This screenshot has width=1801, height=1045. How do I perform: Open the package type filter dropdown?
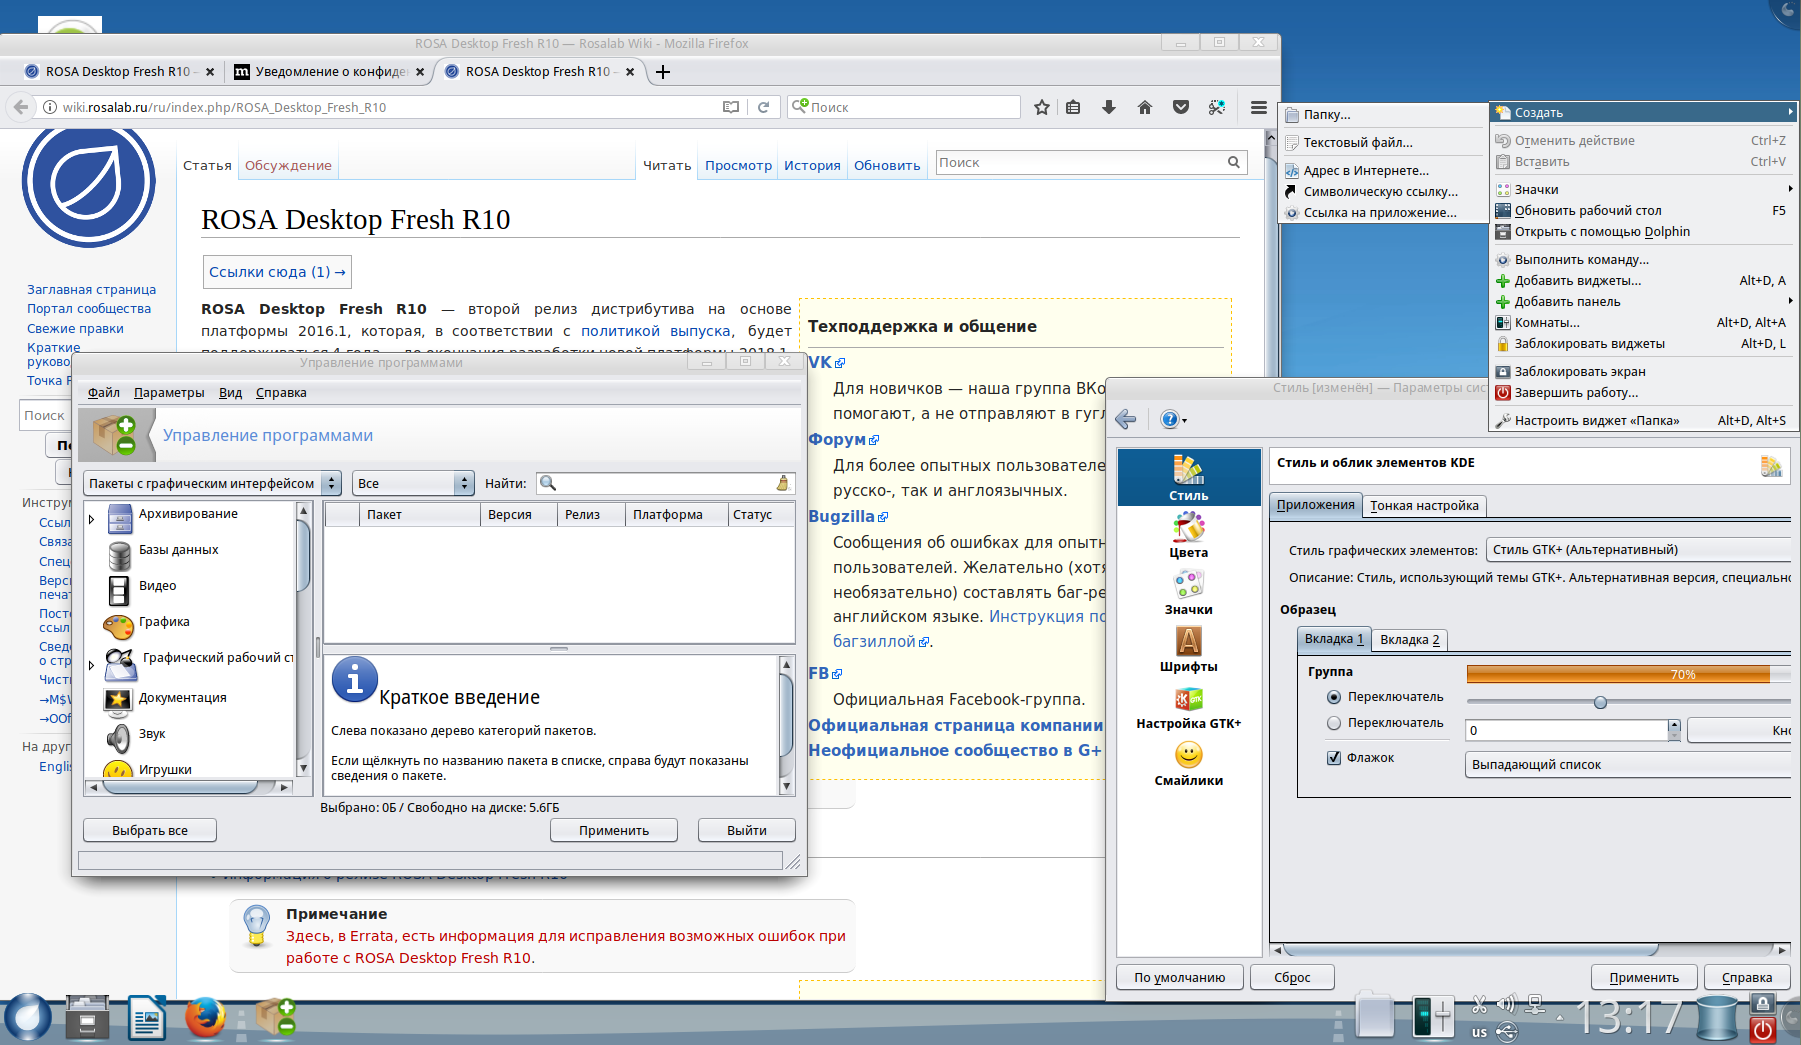(212, 484)
